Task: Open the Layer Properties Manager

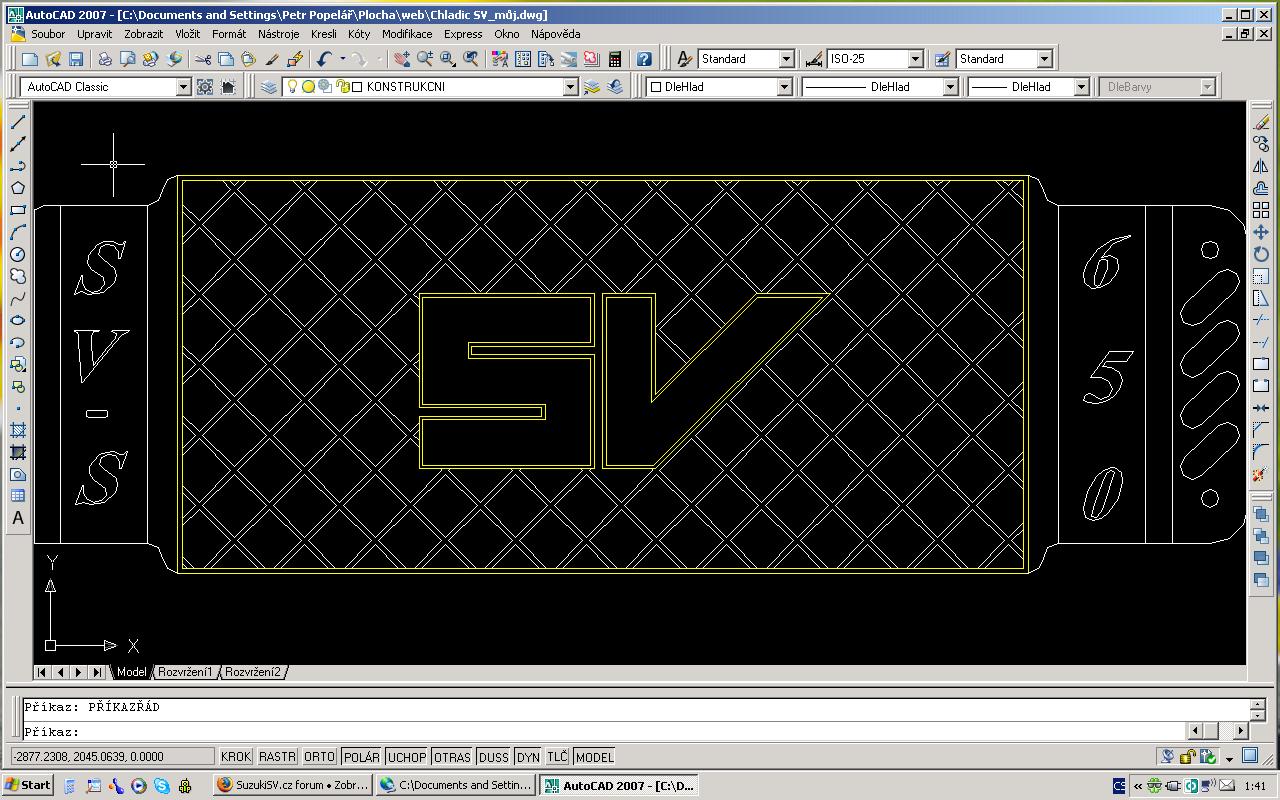Action: click(269, 87)
